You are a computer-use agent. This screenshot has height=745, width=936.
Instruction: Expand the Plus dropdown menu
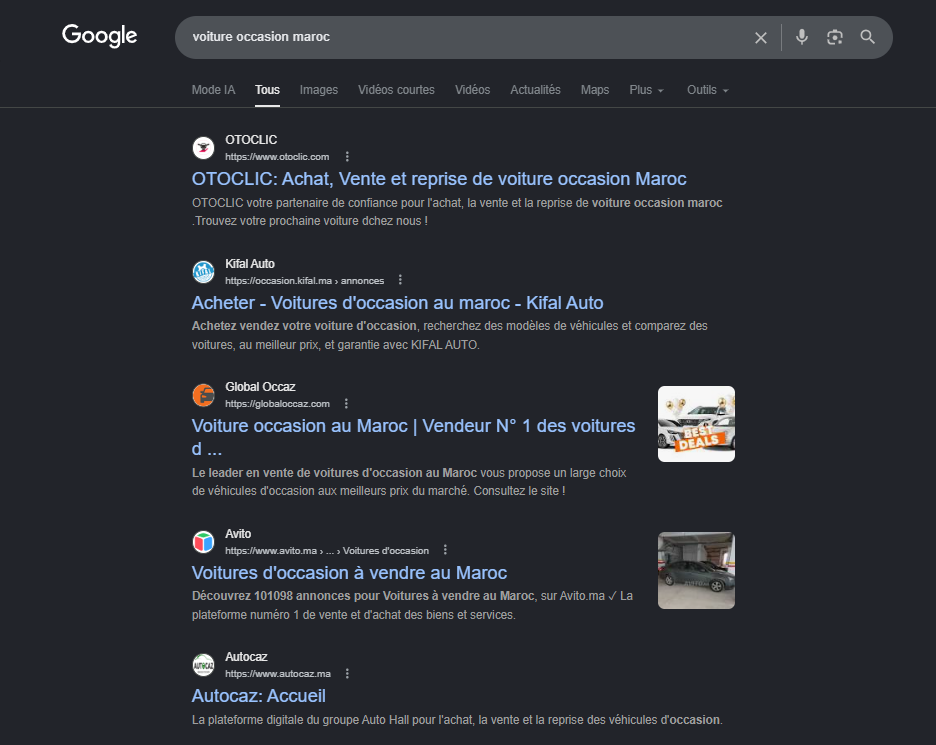point(646,90)
